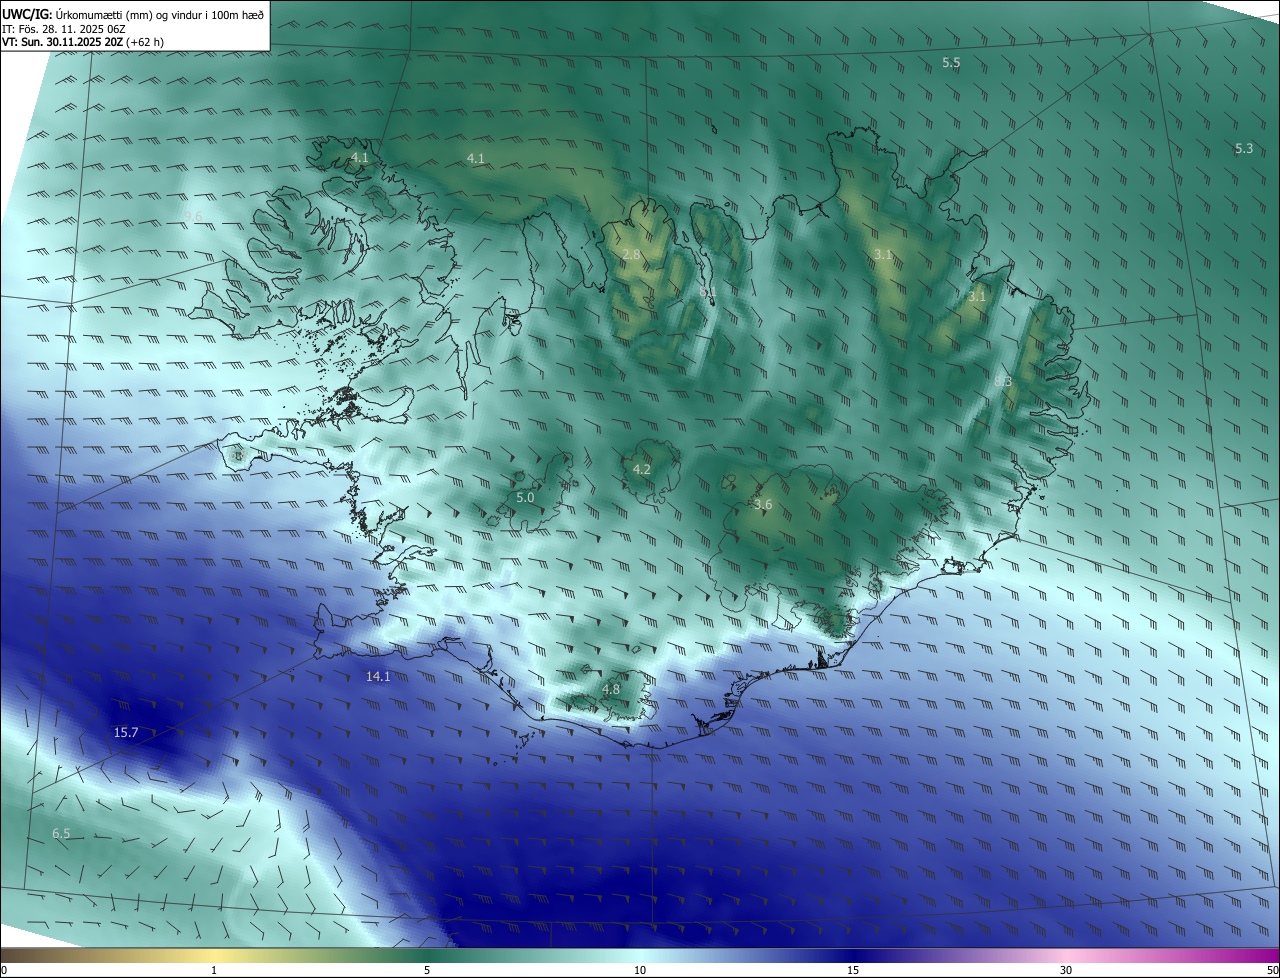Click the colour scale tick labelled 15

pyautogui.click(x=853, y=970)
